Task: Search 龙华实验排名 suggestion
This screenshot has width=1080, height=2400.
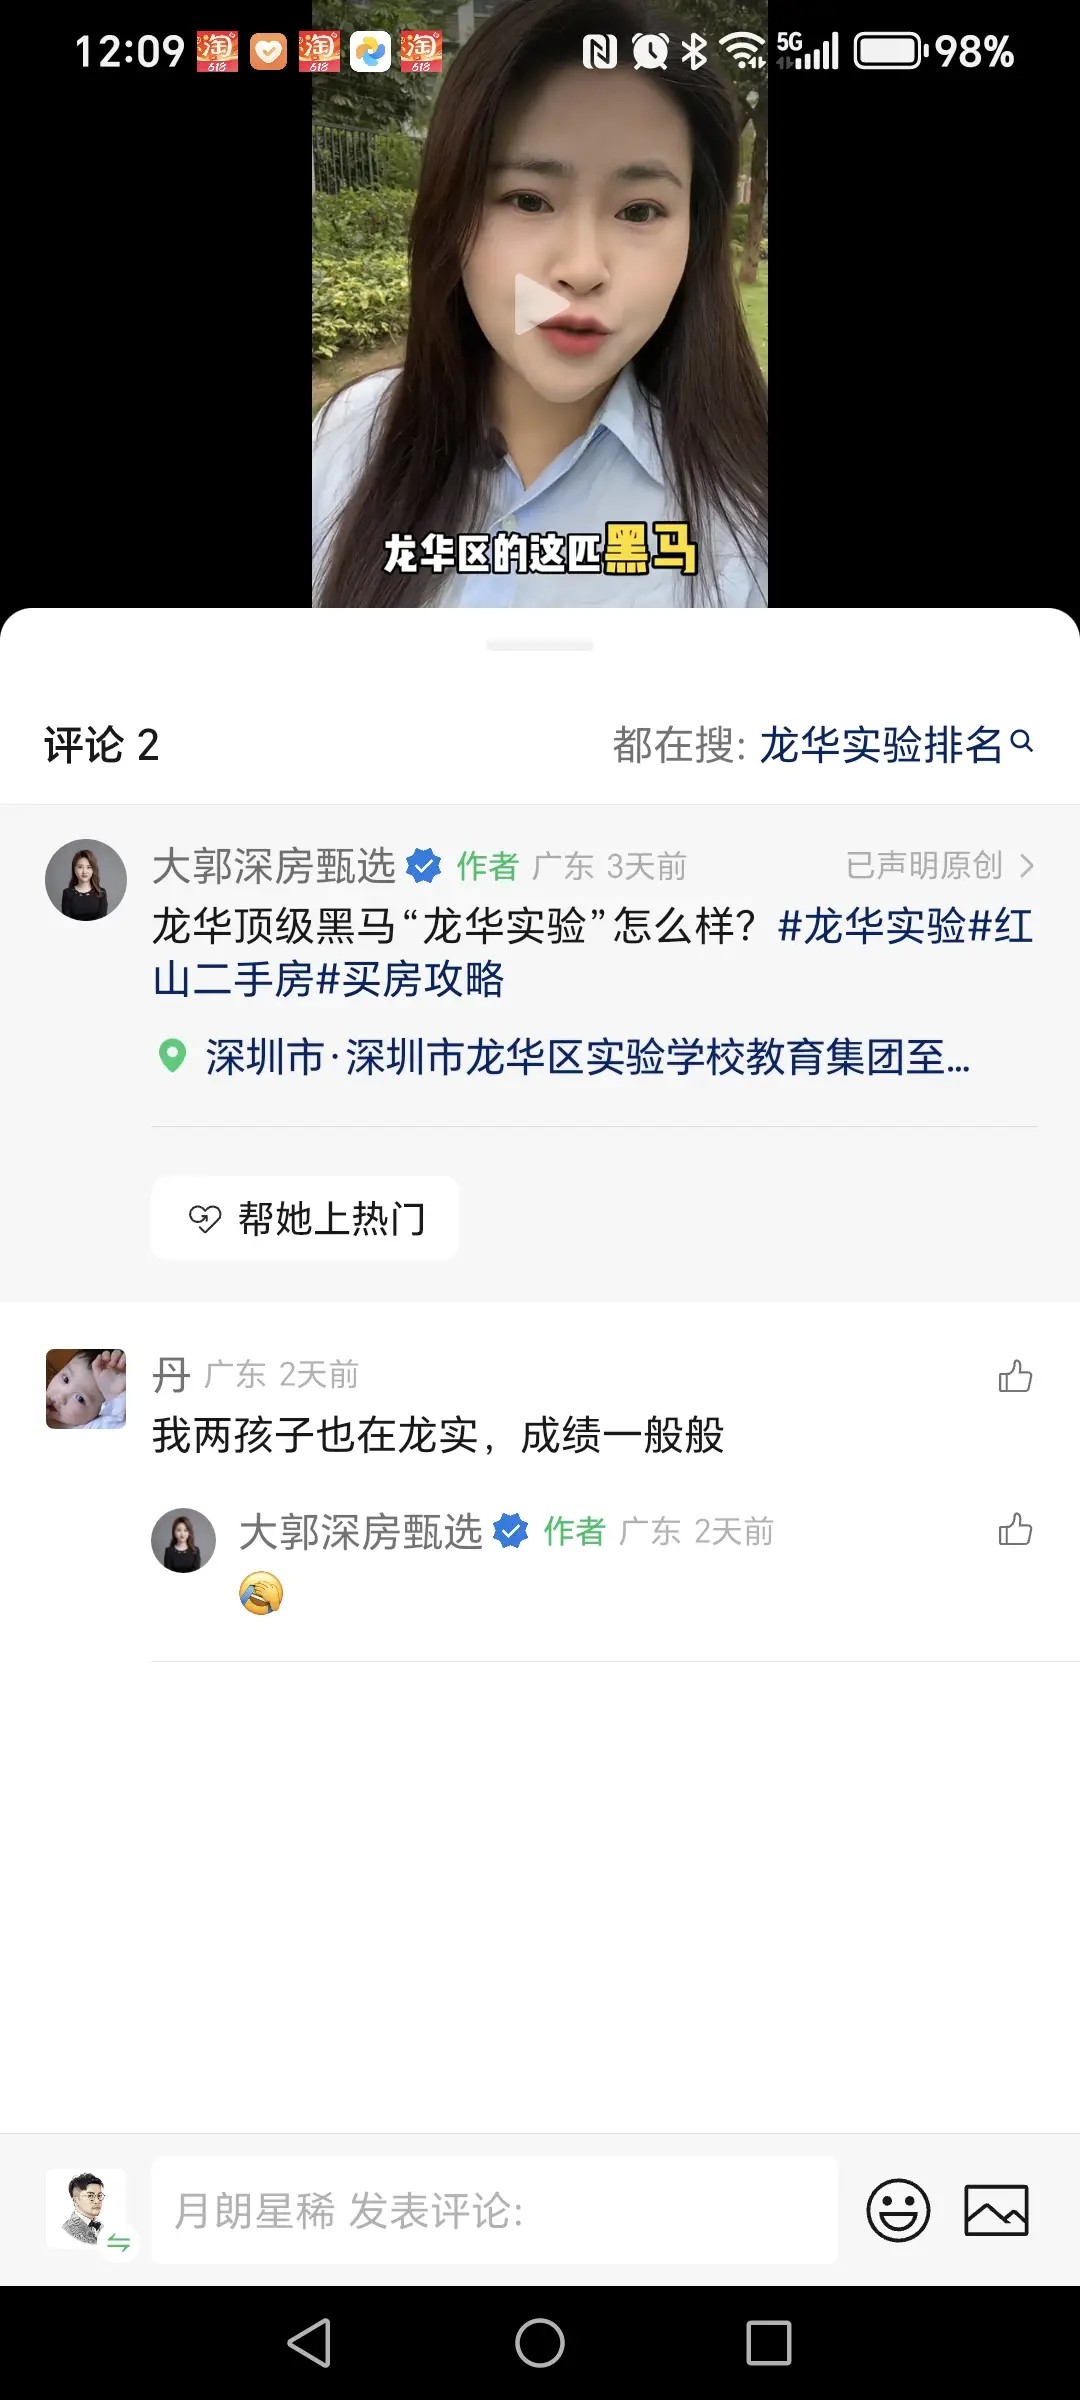Action: click(x=880, y=745)
